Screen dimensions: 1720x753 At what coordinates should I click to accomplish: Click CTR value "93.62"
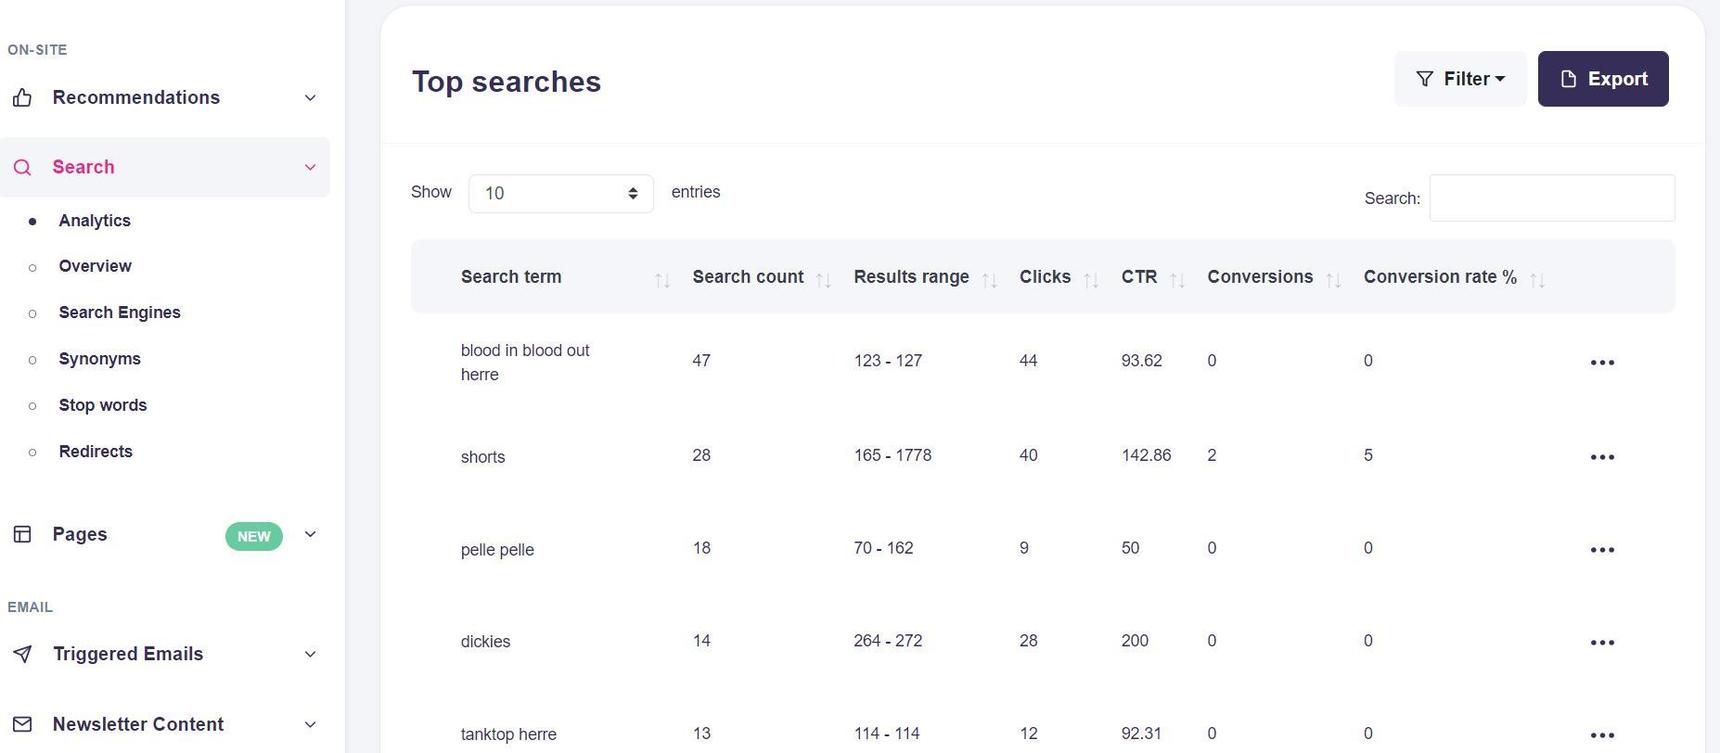pos(1142,361)
